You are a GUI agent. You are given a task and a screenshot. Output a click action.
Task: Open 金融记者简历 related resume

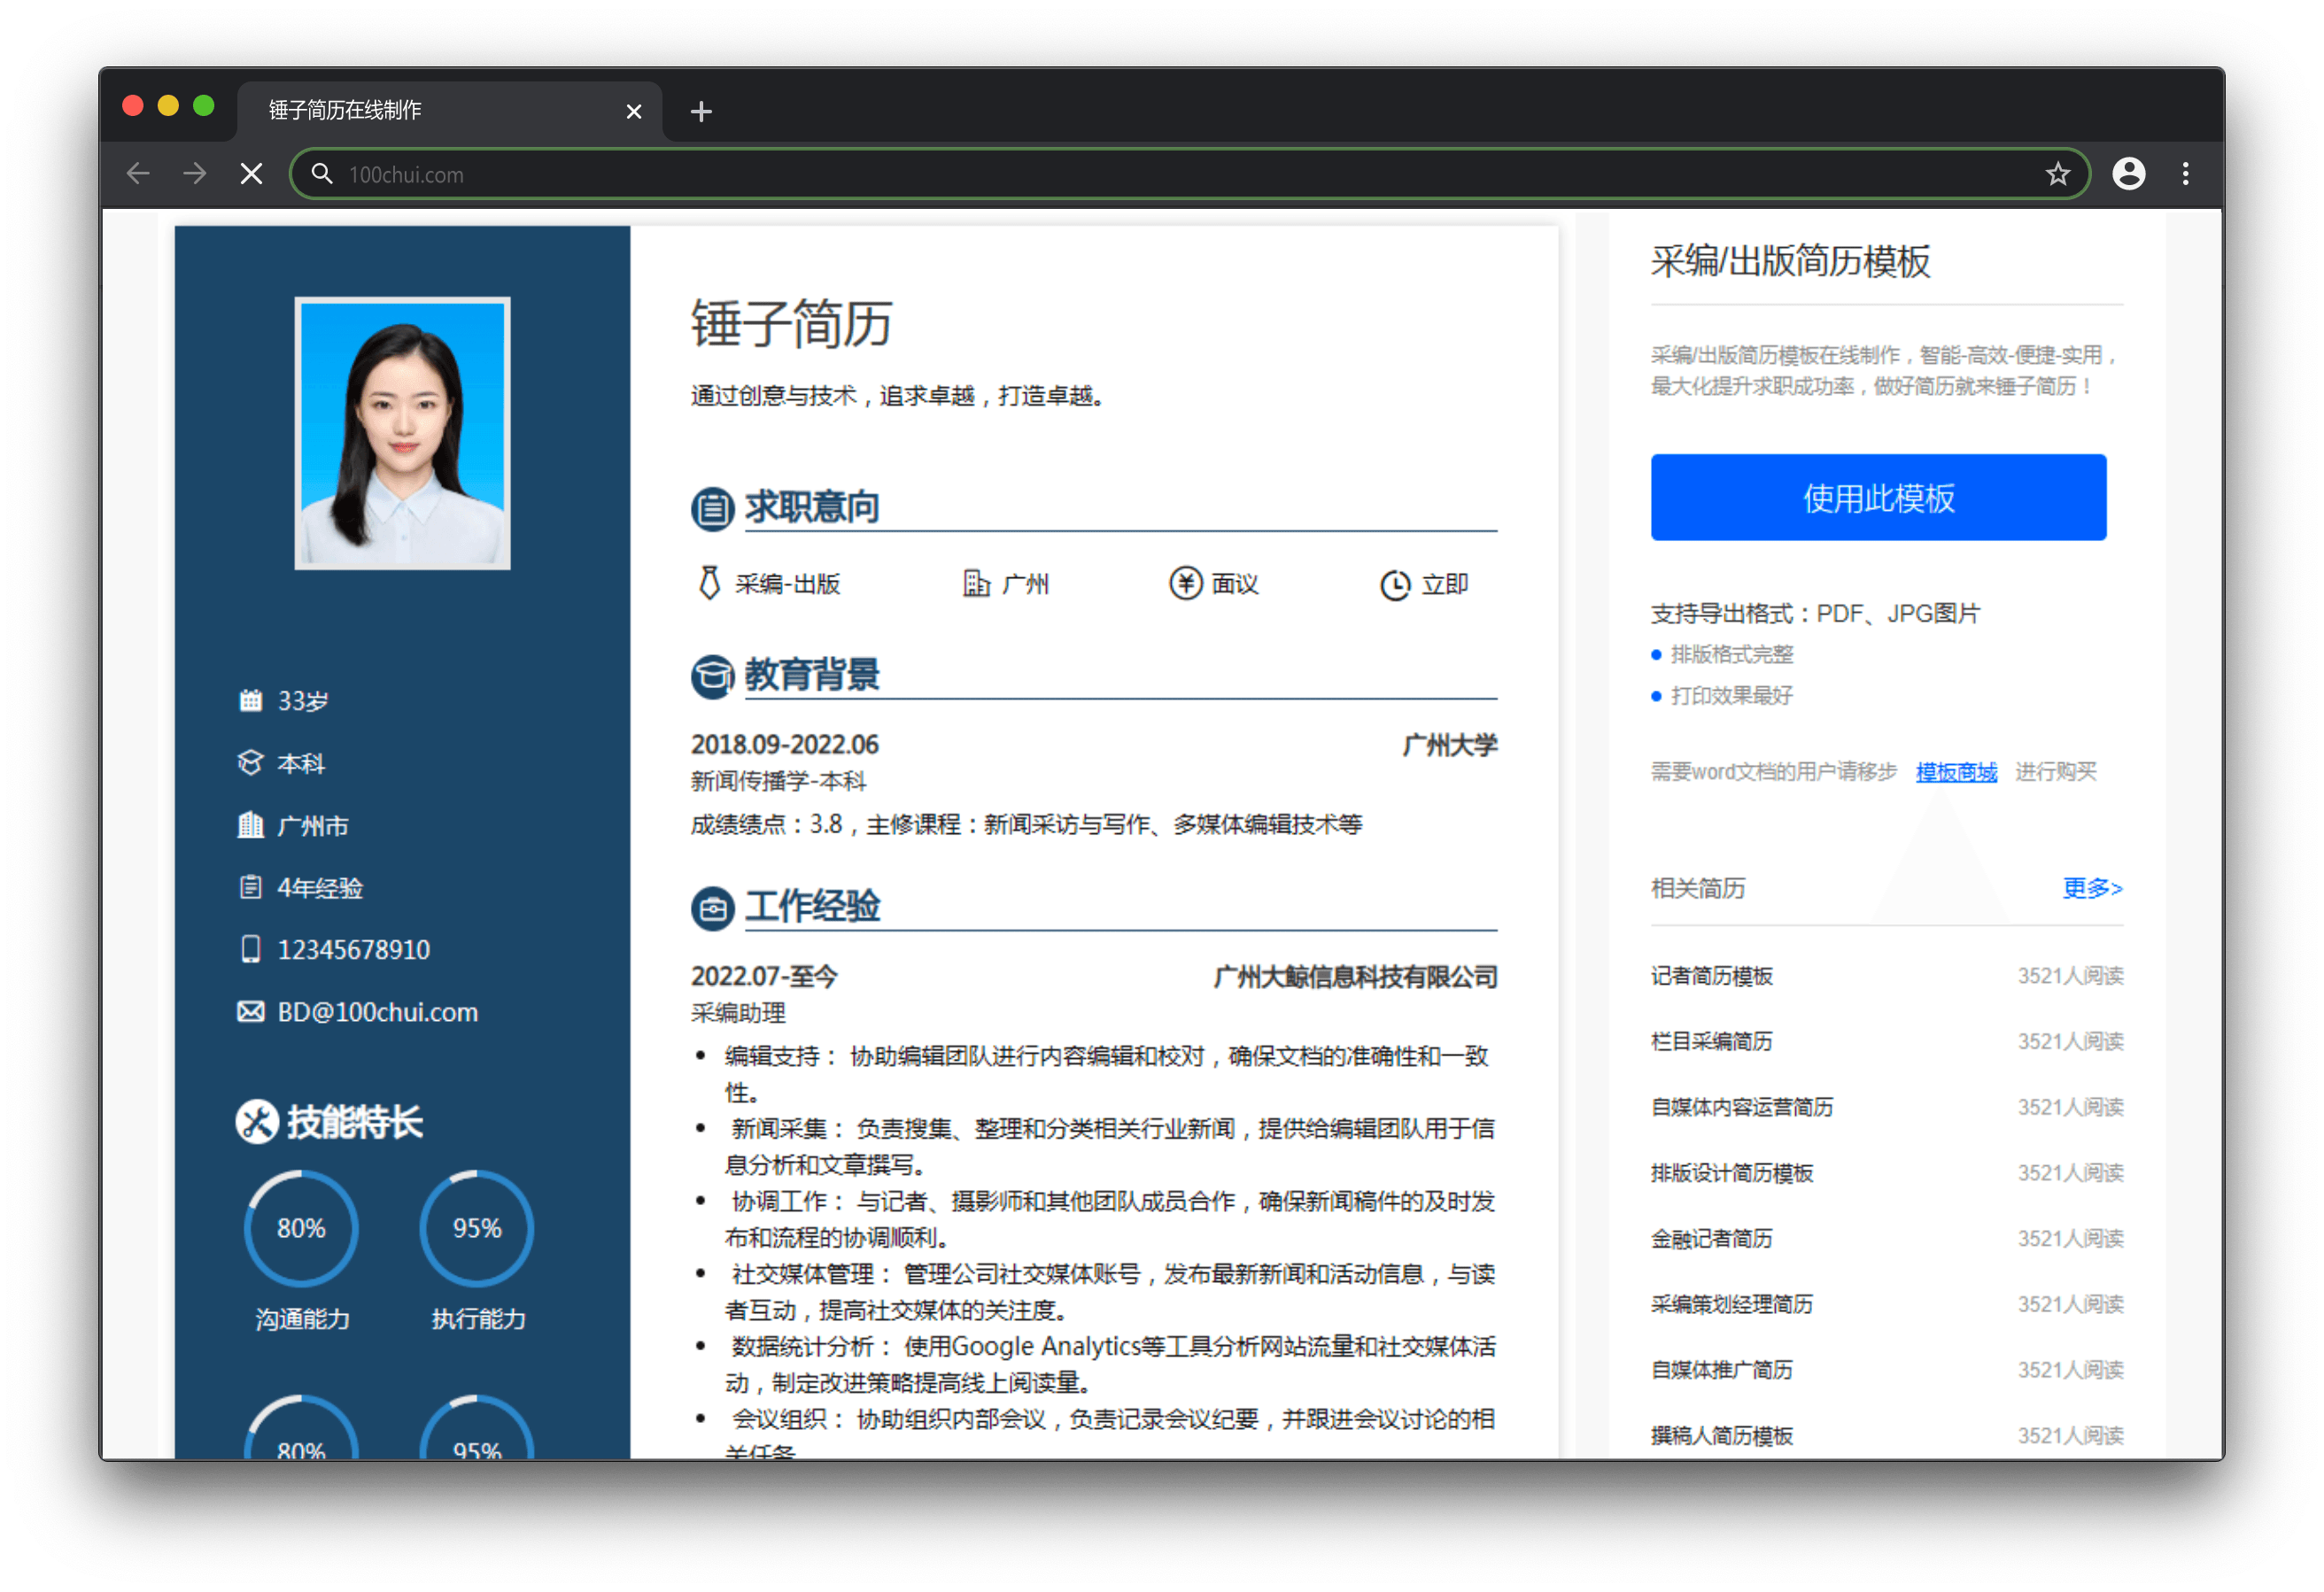point(1710,1238)
